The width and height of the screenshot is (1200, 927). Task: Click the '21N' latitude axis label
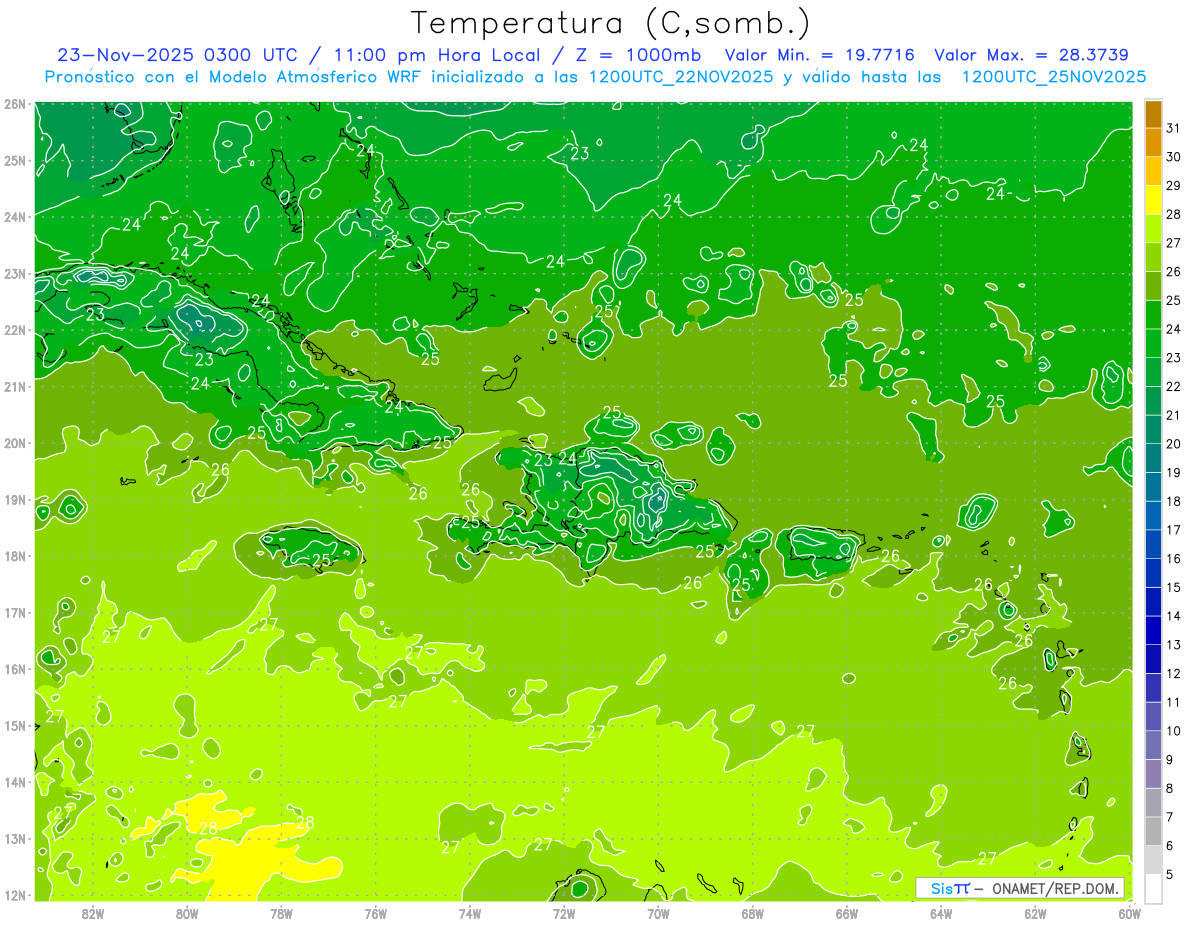(15, 387)
